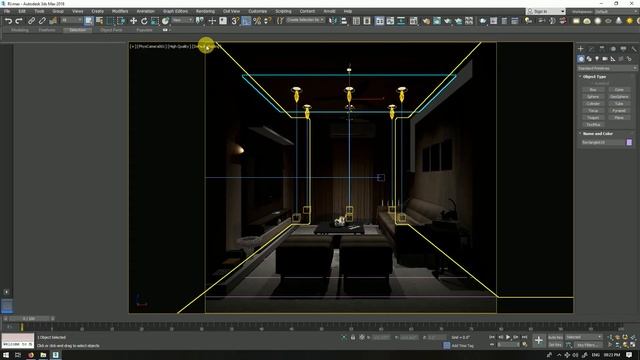Viewport: 640px width, 360px height.
Task: Switch to the Modeling ribbon tab
Action: pyautogui.click(x=20, y=30)
